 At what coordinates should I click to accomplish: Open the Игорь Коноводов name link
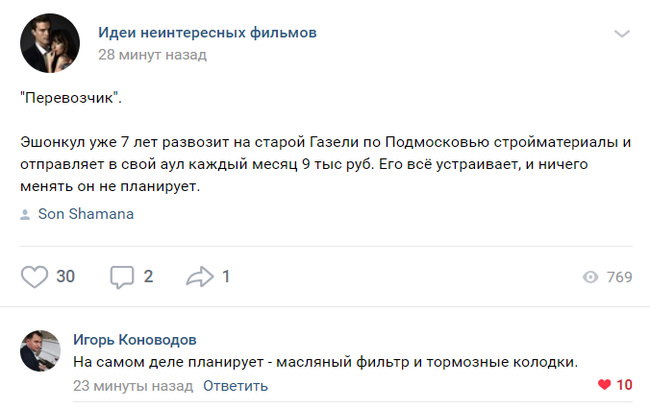click(x=135, y=339)
